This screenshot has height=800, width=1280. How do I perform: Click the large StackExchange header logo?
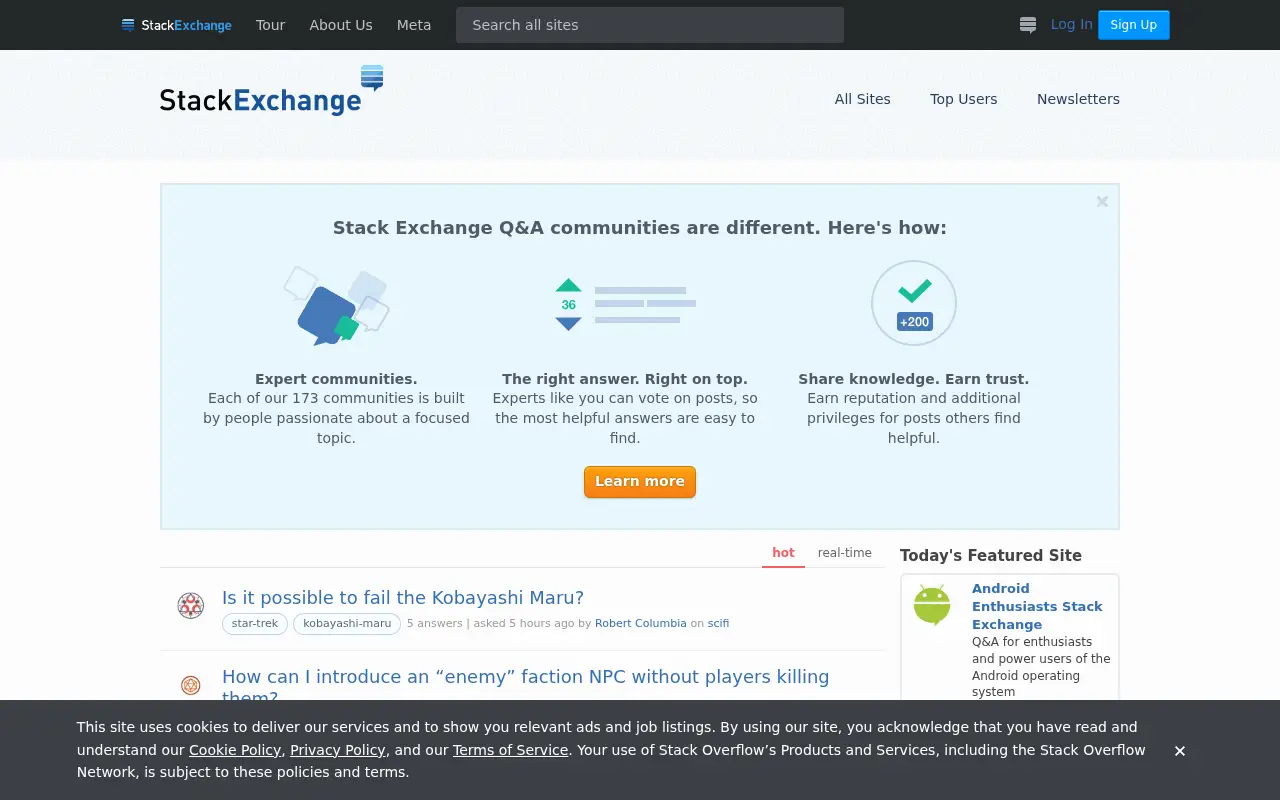(272, 91)
